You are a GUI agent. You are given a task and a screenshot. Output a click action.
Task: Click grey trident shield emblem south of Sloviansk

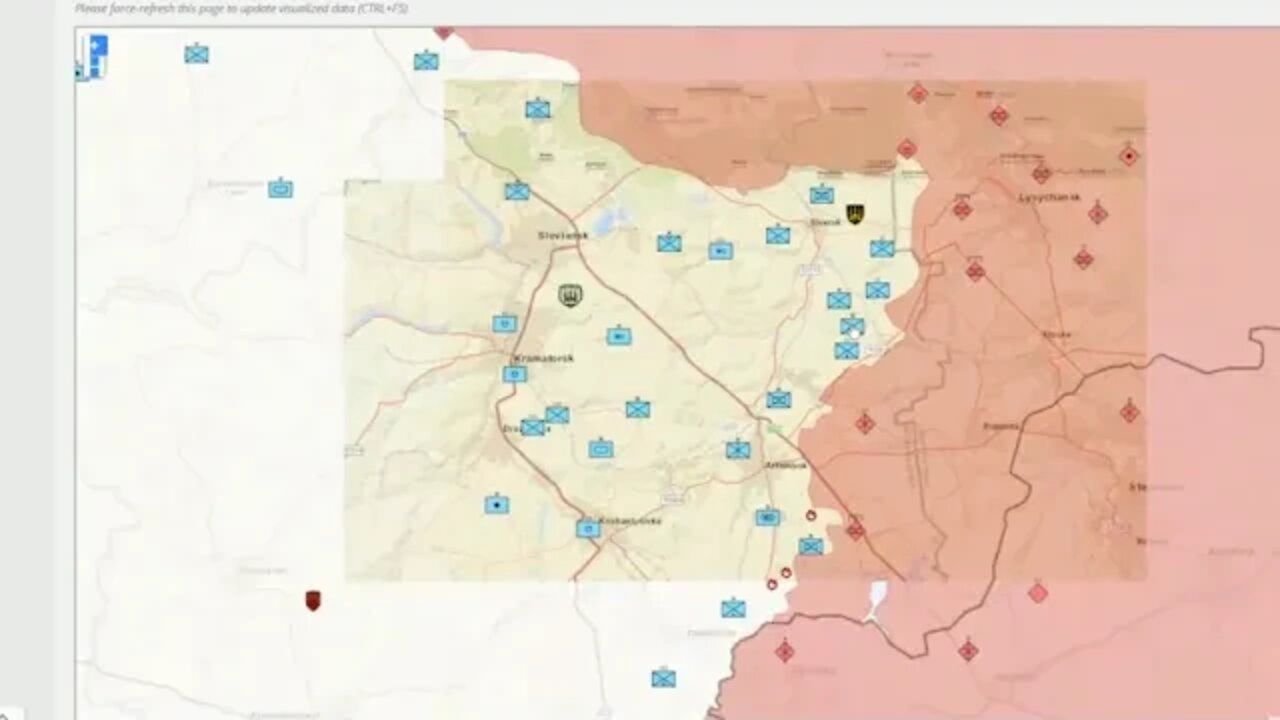[570, 295]
